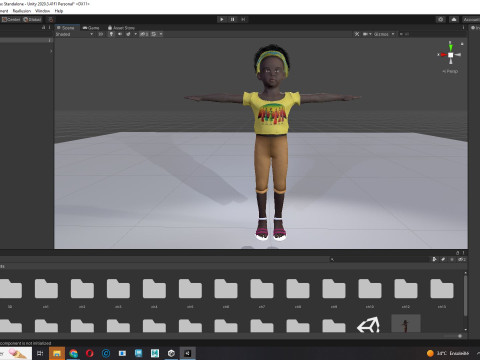480x360 pixels.
Task: Switch to the Game tab
Action: coord(91,28)
